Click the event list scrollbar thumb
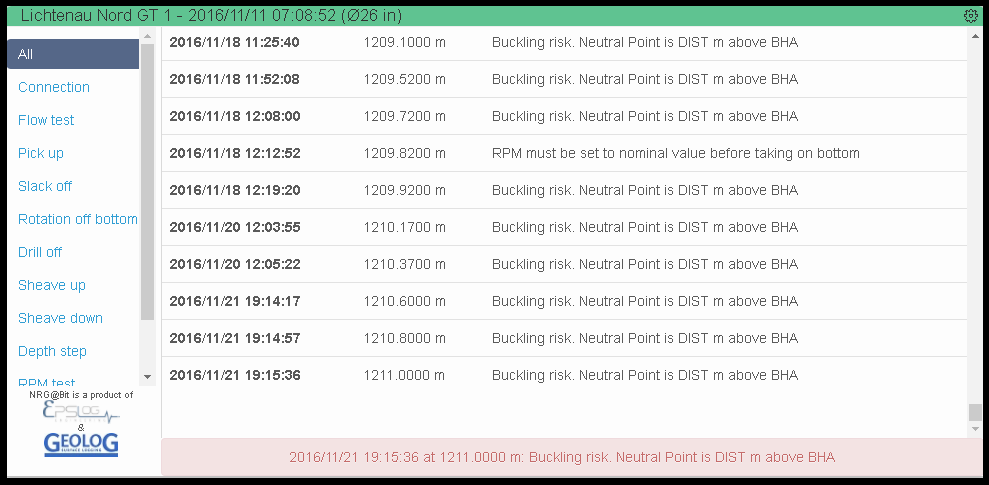989x485 pixels. click(x=975, y=412)
